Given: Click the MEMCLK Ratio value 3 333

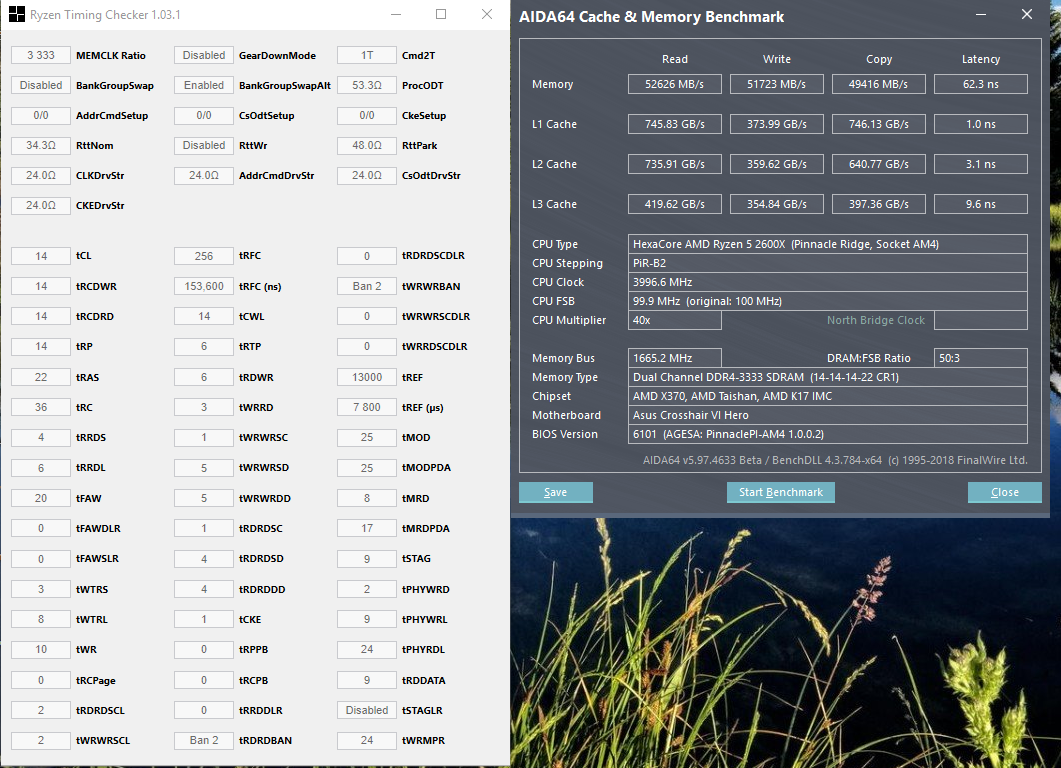Looking at the screenshot, I should point(41,55).
